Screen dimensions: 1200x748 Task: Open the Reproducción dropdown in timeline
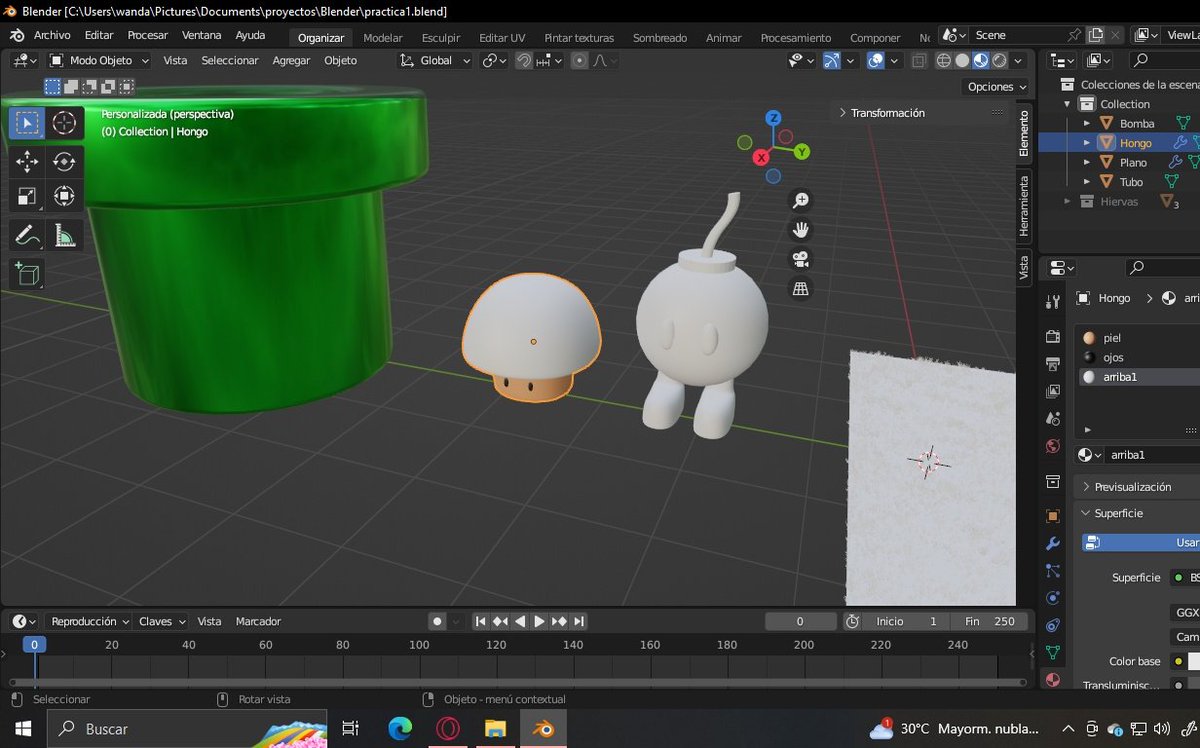click(x=90, y=621)
